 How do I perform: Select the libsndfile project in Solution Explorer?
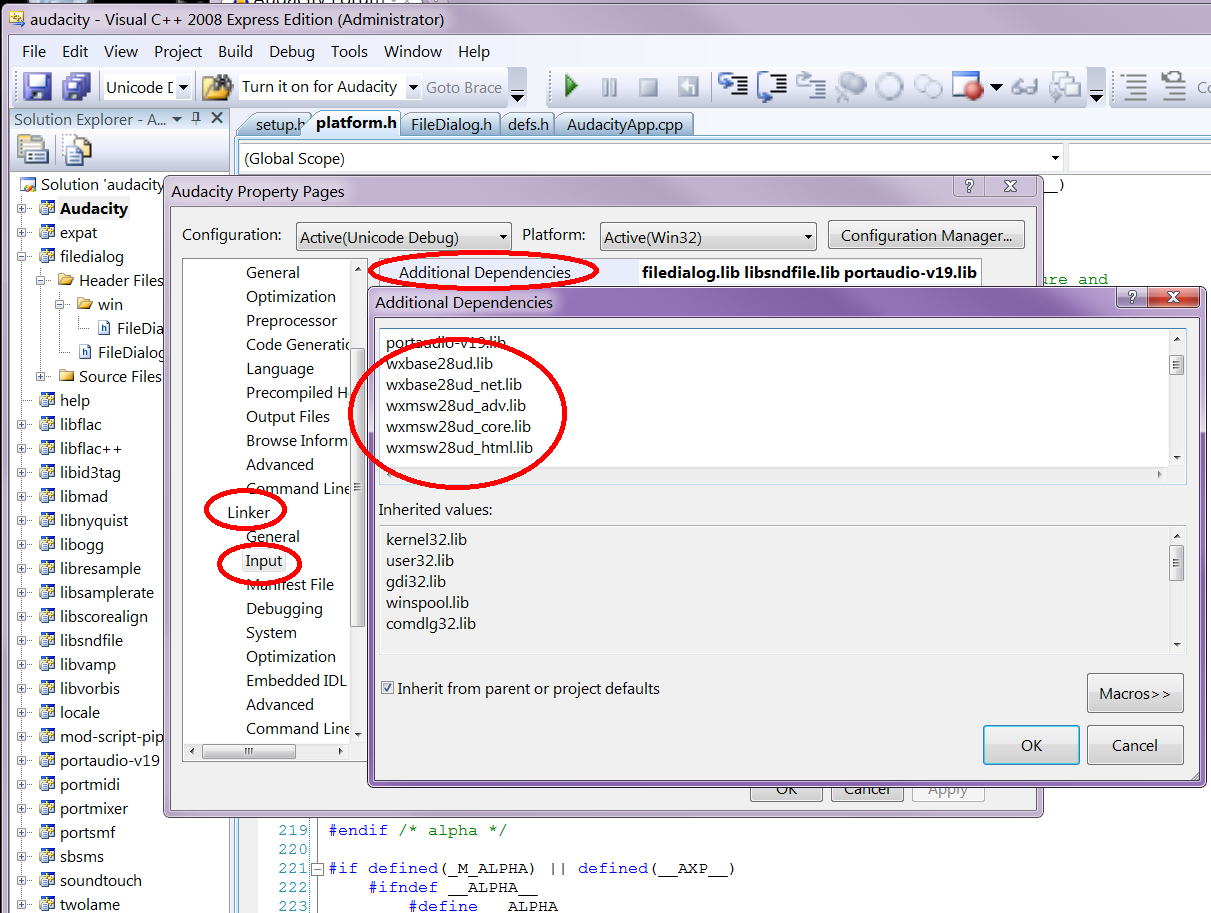pyautogui.click(x=91, y=641)
